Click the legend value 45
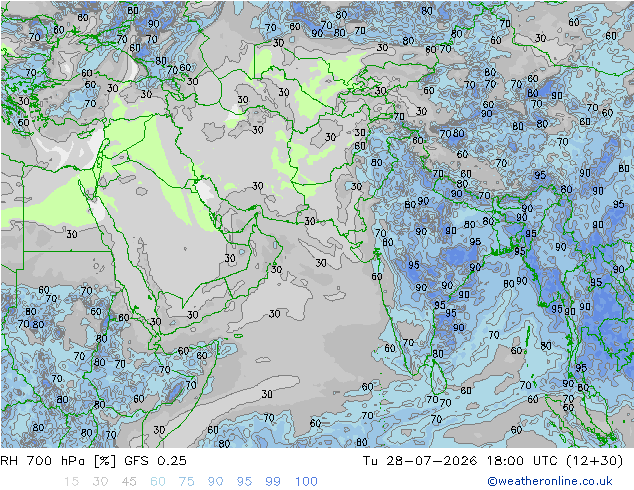Screen dimensions: 634x490 point(129,482)
